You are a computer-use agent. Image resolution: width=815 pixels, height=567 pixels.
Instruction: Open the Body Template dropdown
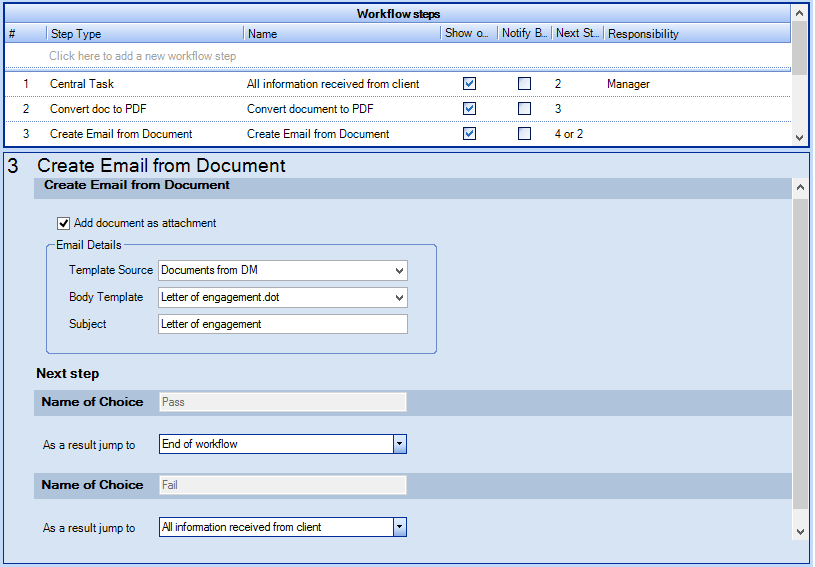399,298
